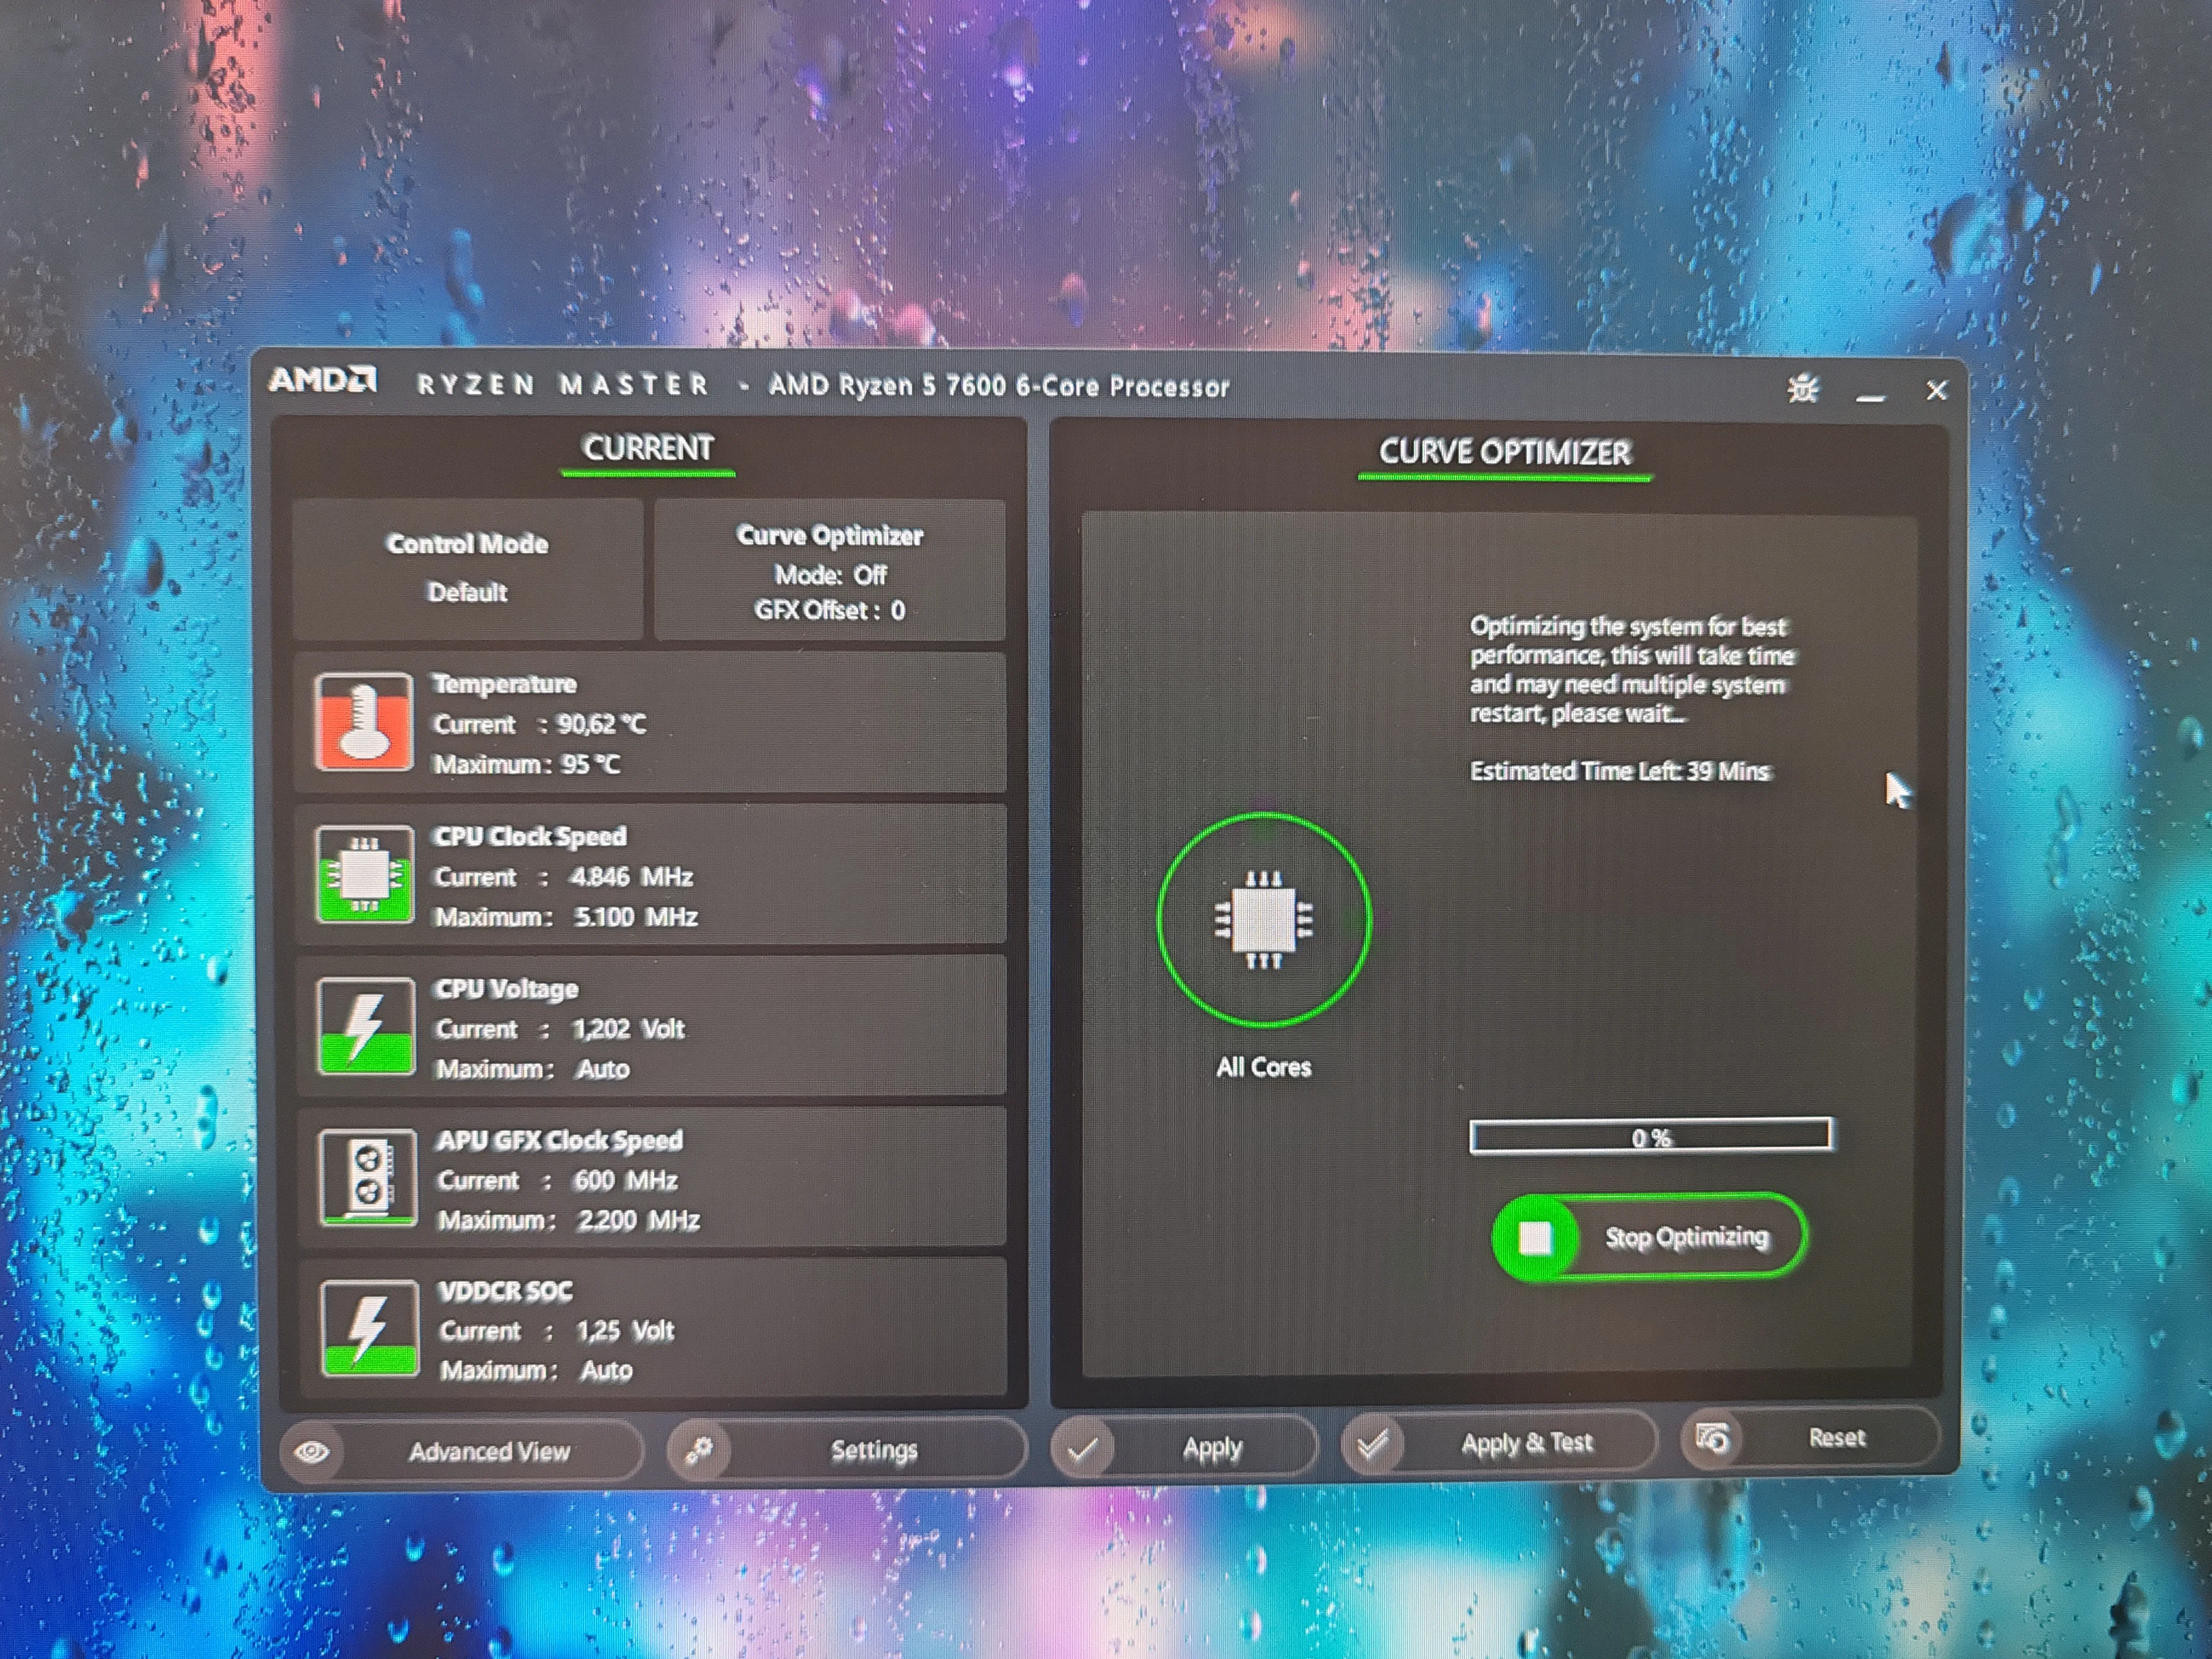The image size is (2212, 1659).
Task: Click the eye icon beside Advanced View
Action: (312, 1451)
